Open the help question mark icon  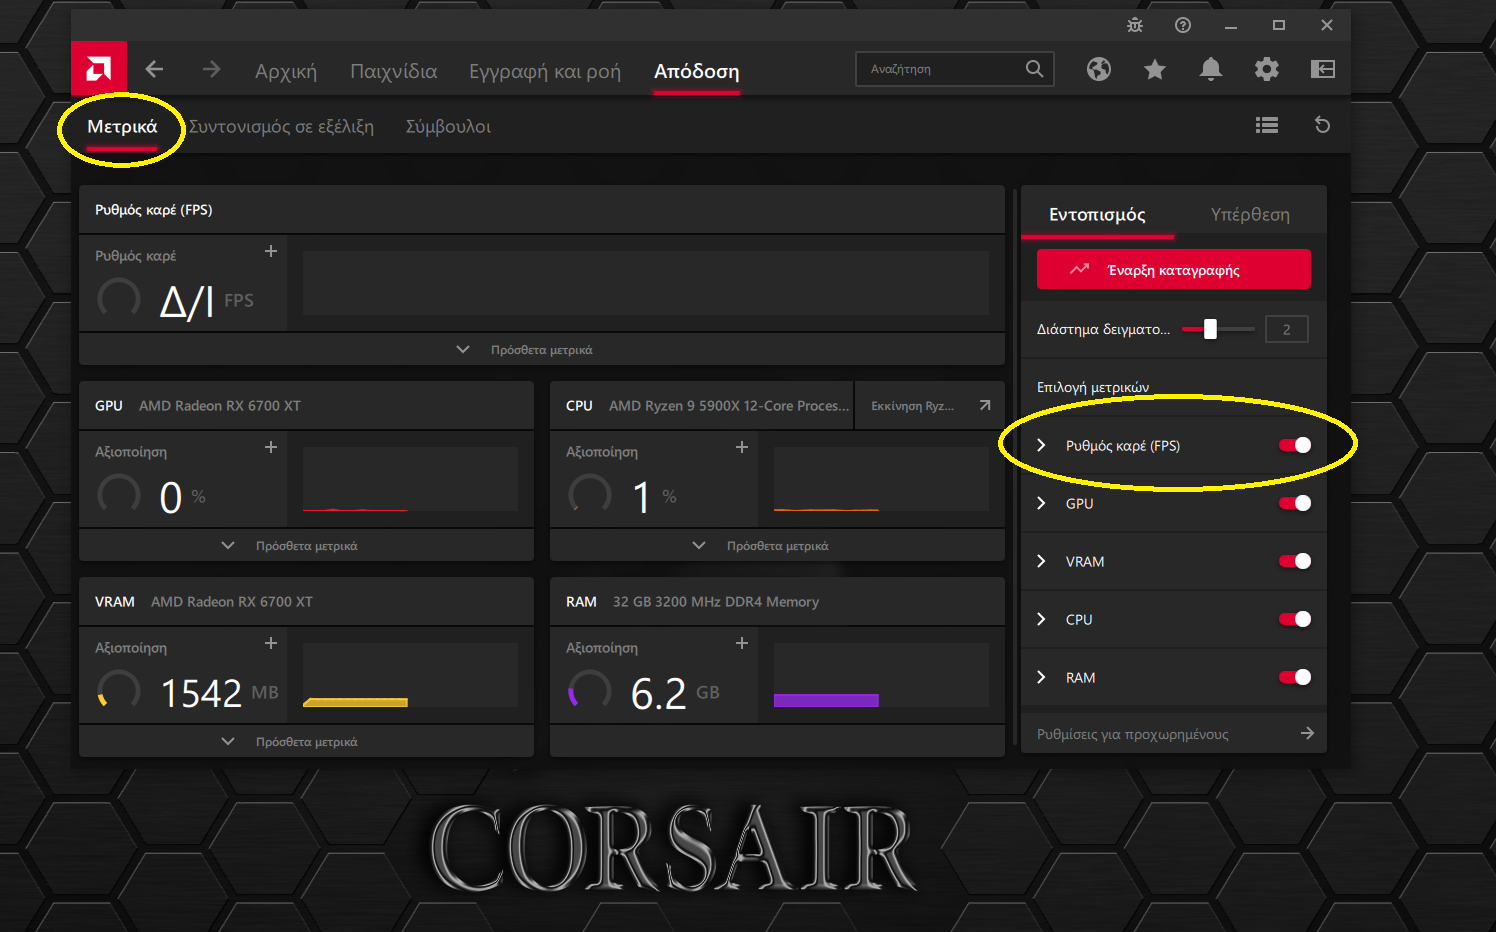1183,25
